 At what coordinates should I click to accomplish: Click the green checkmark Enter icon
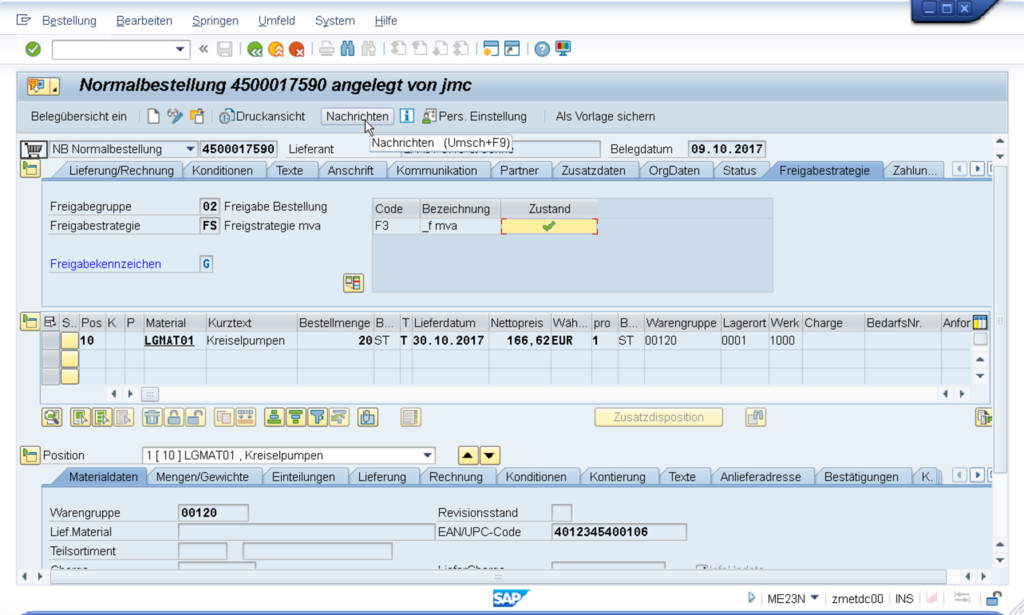click(x=33, y=49)
